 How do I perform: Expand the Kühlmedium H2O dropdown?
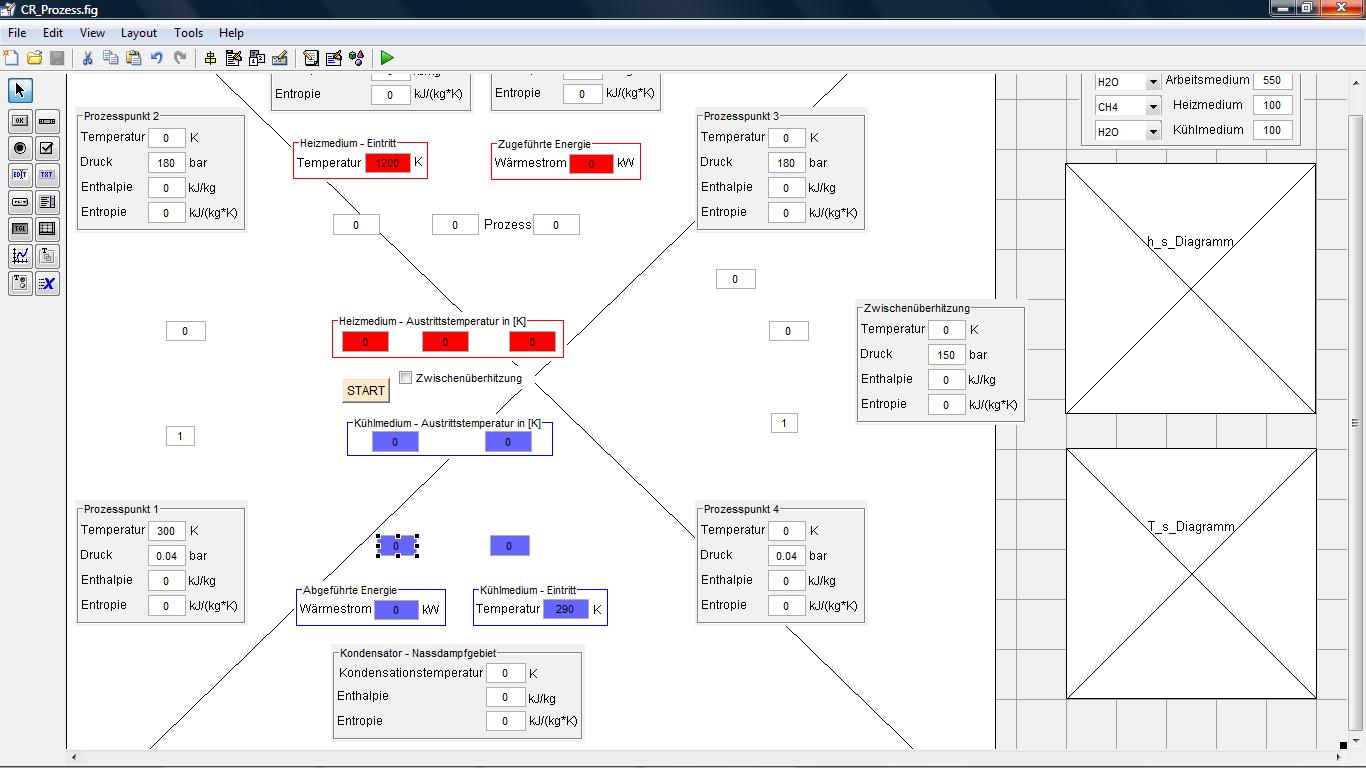coord(1152,132)
